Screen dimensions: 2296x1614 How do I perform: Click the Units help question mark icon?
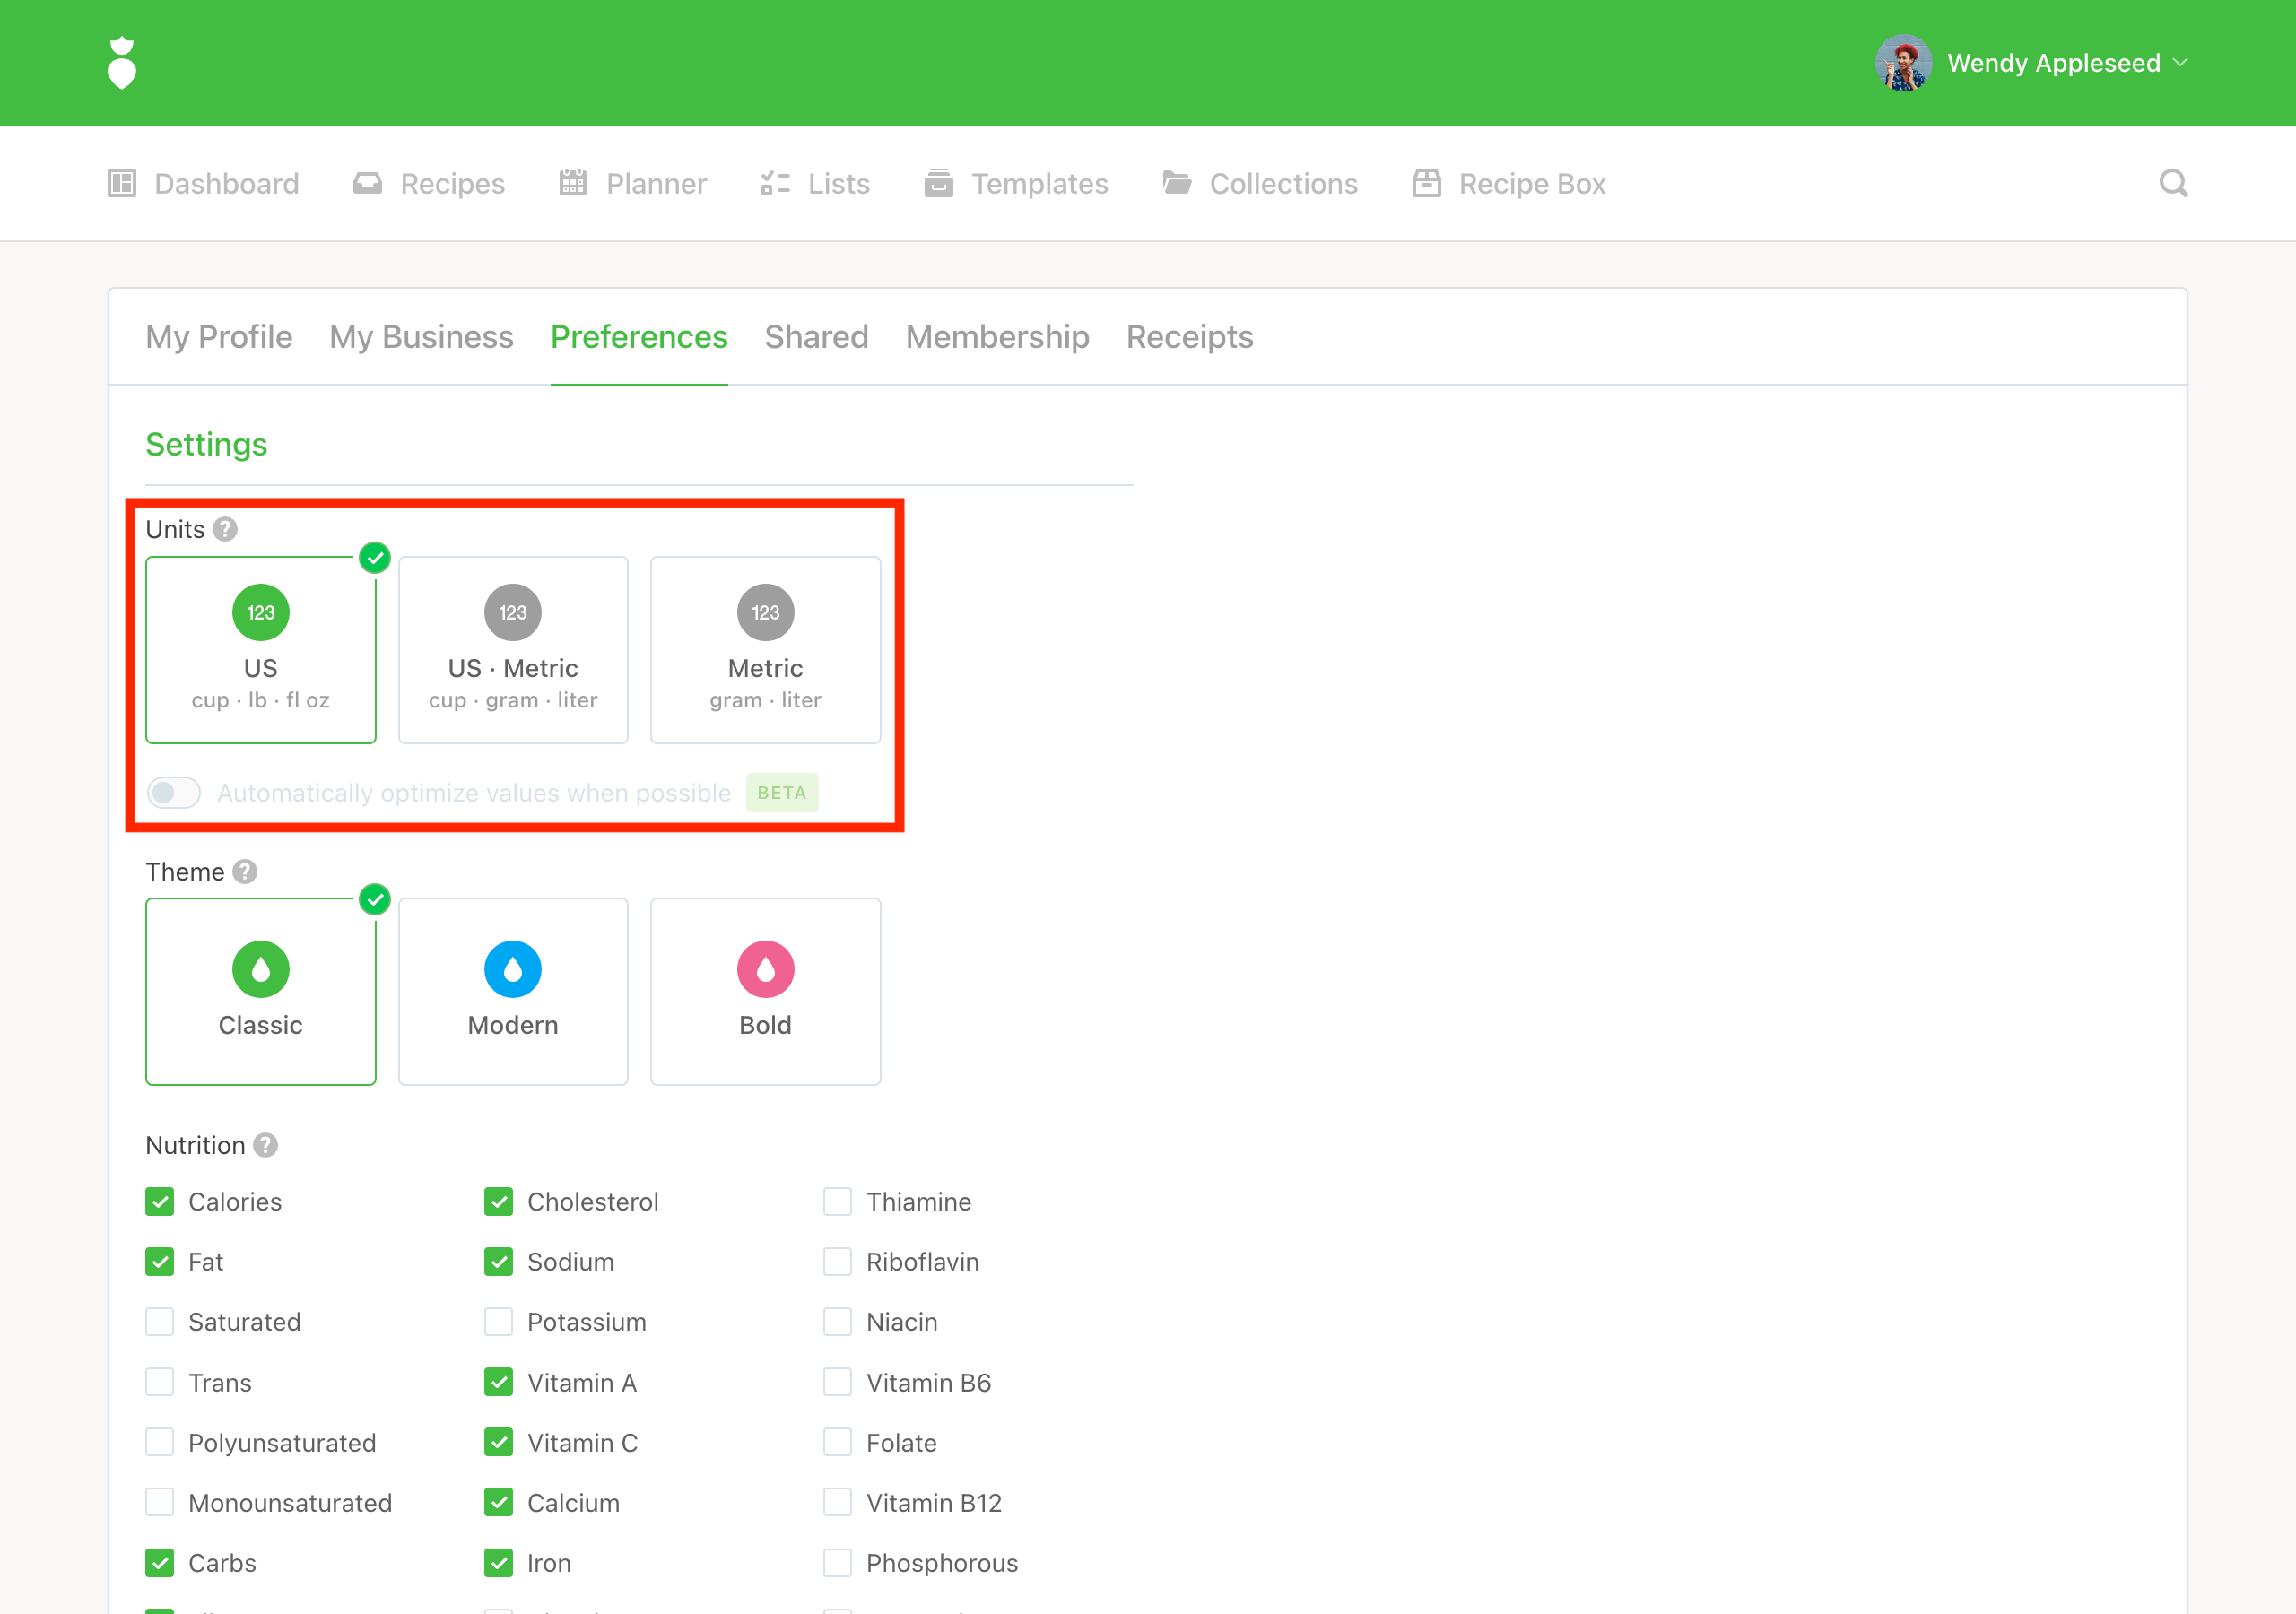pyautogui.click(x=226, y=529)
